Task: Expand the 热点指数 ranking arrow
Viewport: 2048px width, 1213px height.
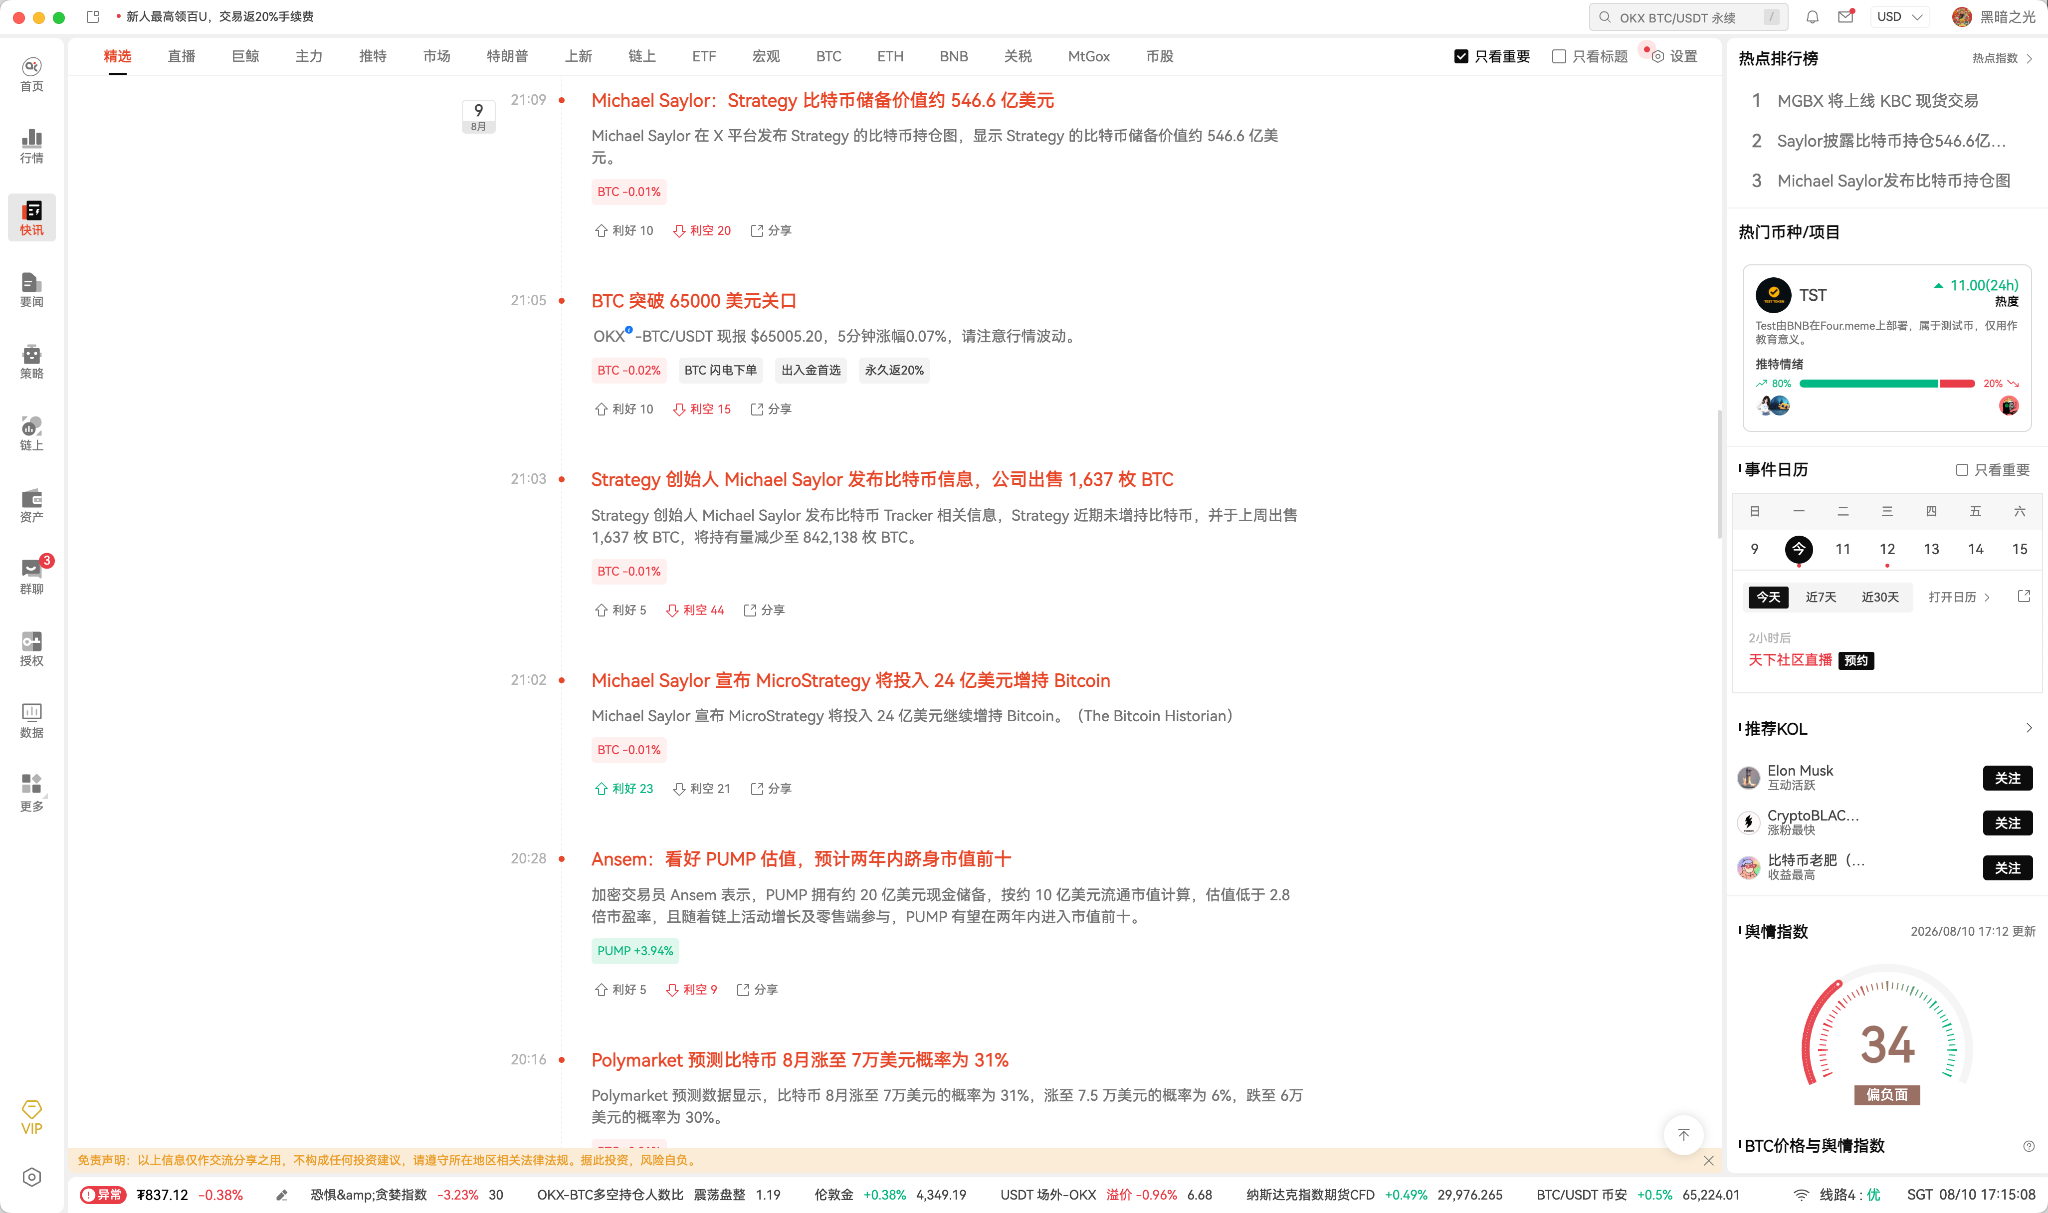Action: pyautogui.click(x=2029, y=59)
